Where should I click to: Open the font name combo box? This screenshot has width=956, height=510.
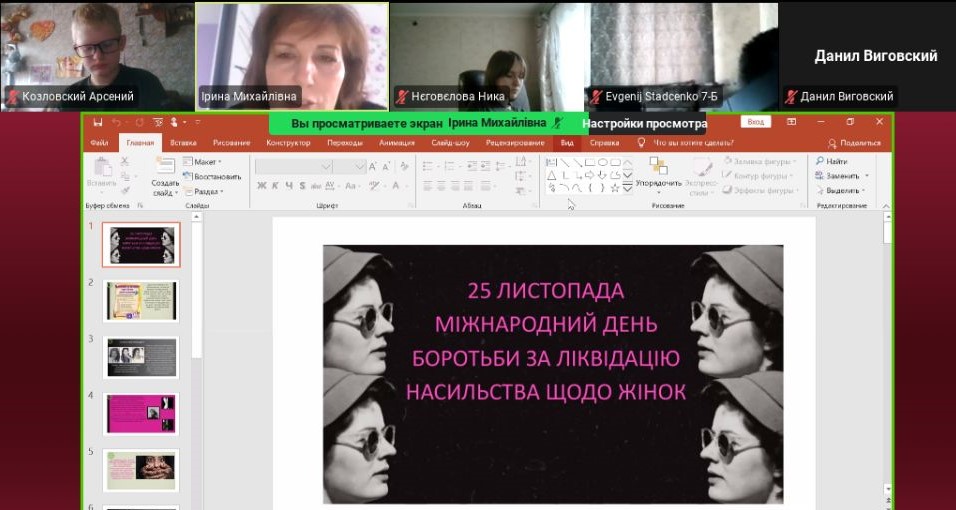tap(294, 167)
